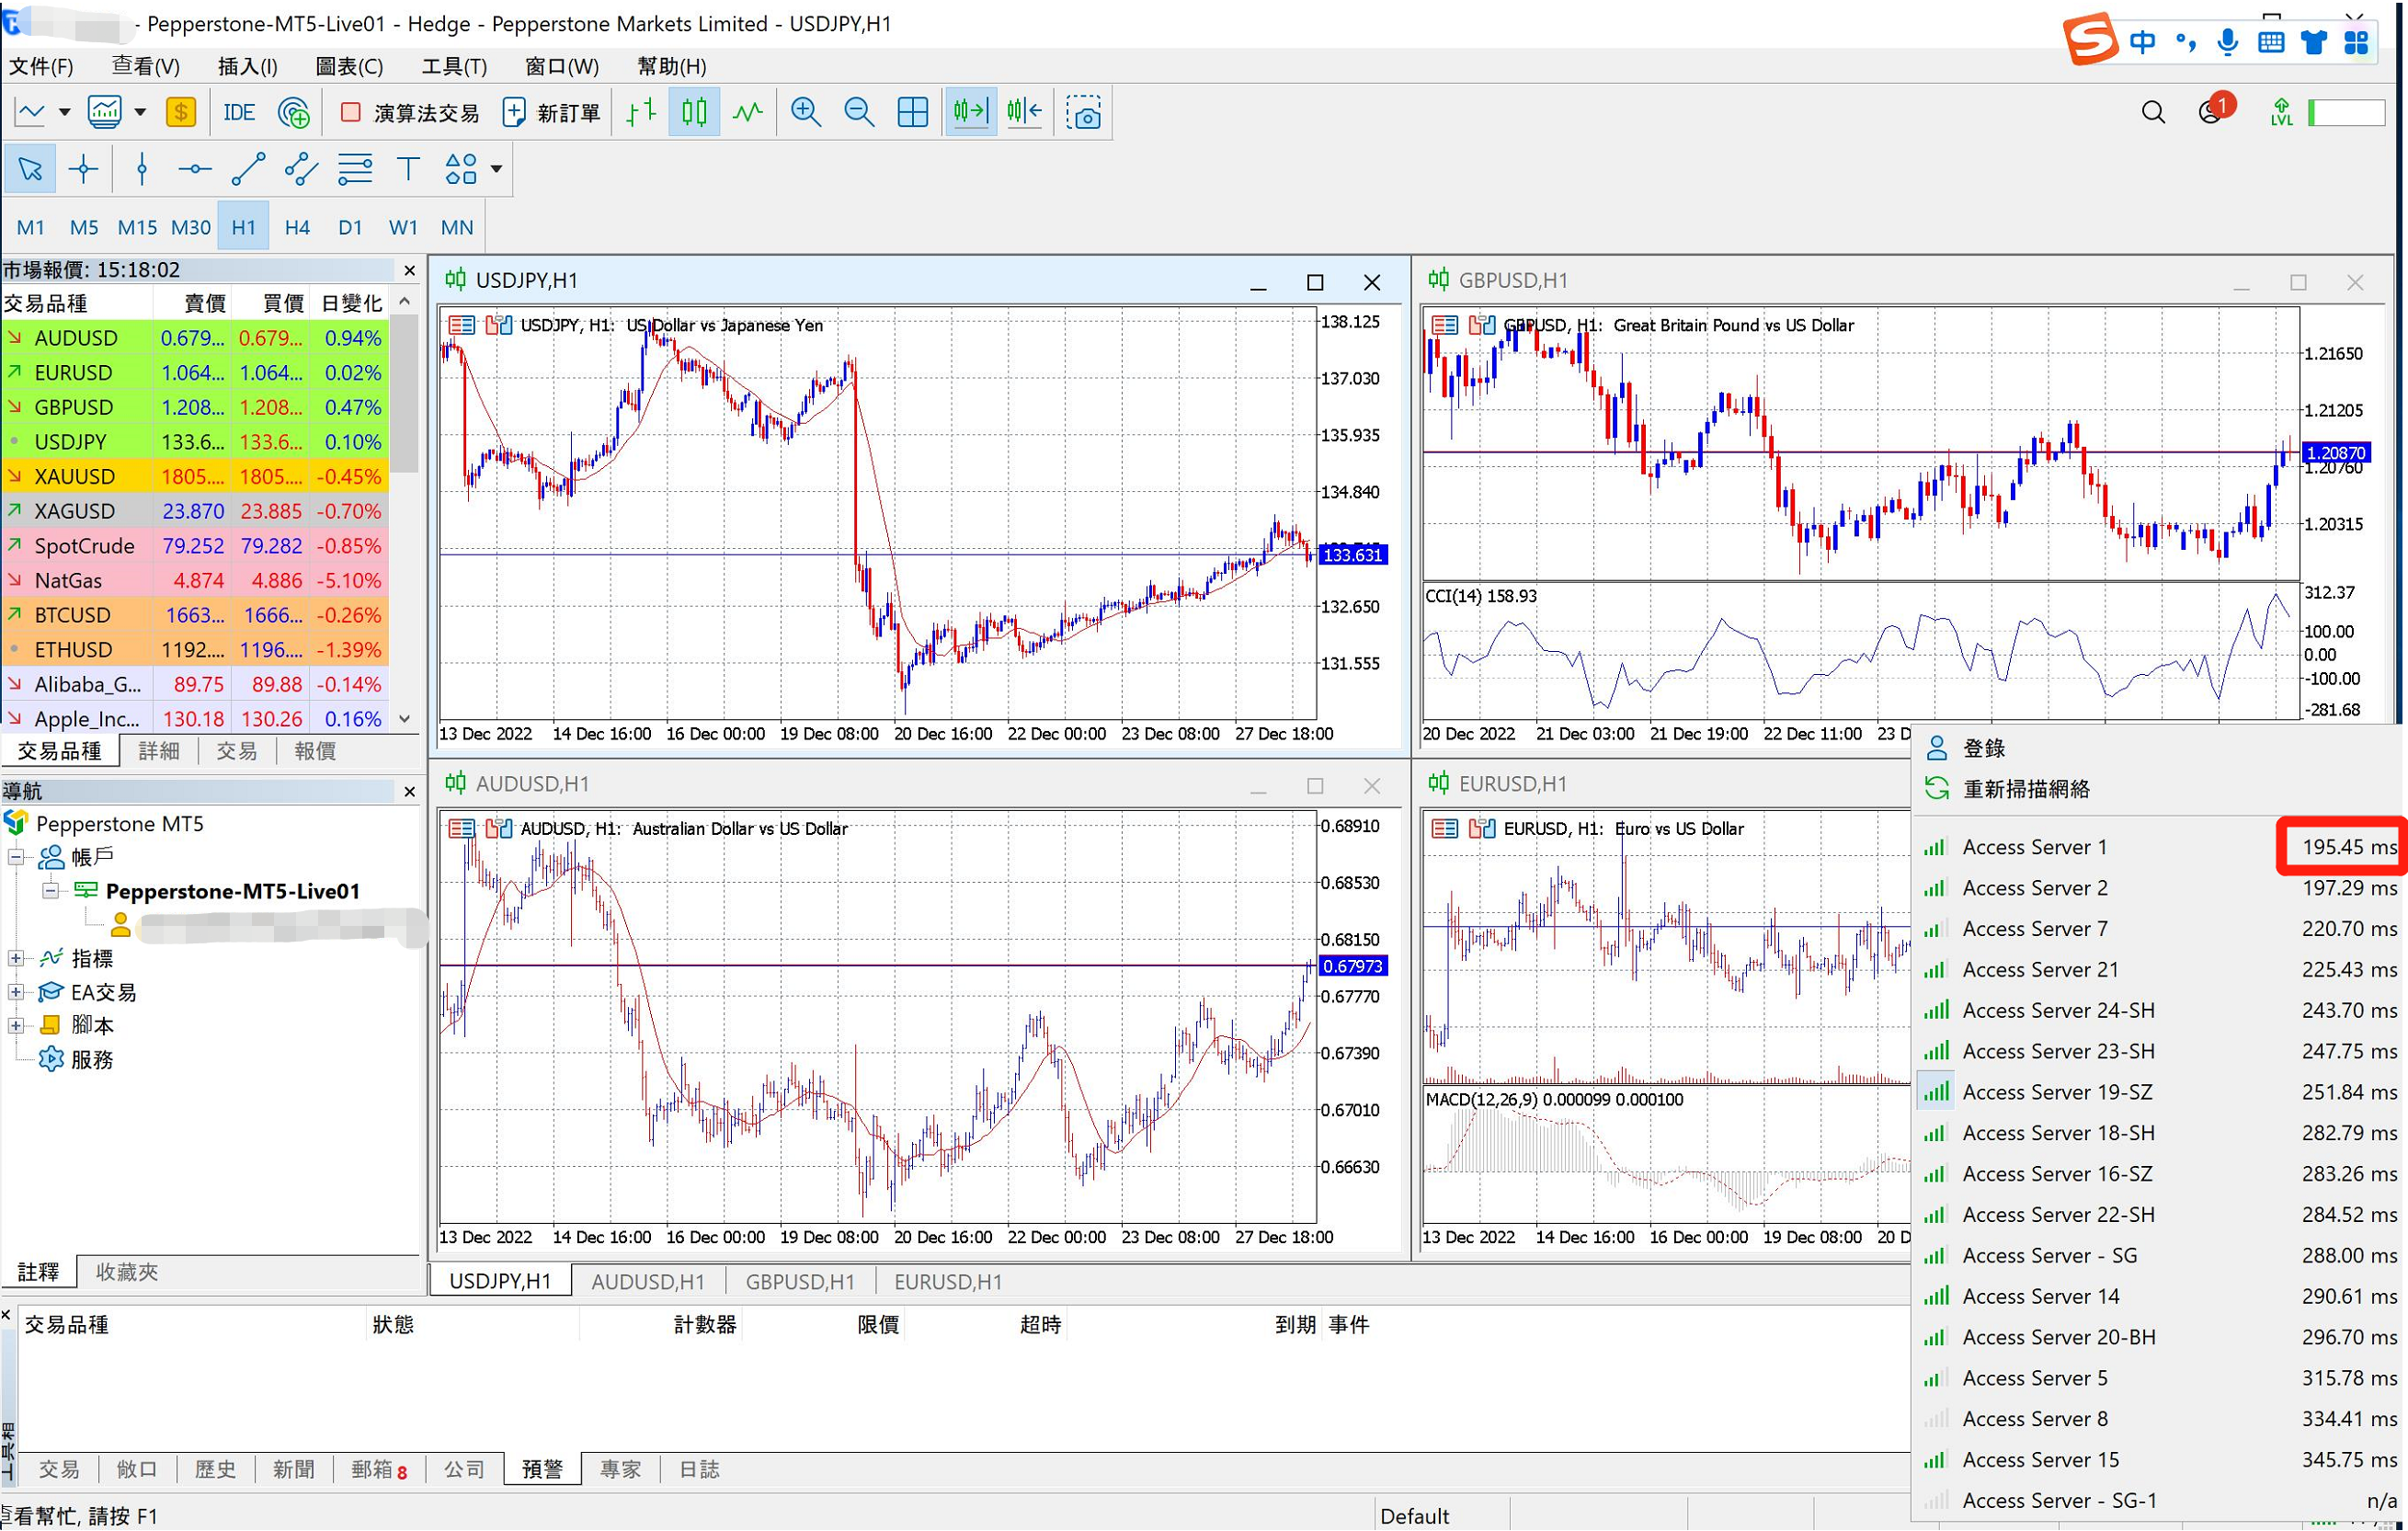Zoom in the chart
Viewport: 2408px width, 1531px height.
pyautogui.click(x=805, y=112)
